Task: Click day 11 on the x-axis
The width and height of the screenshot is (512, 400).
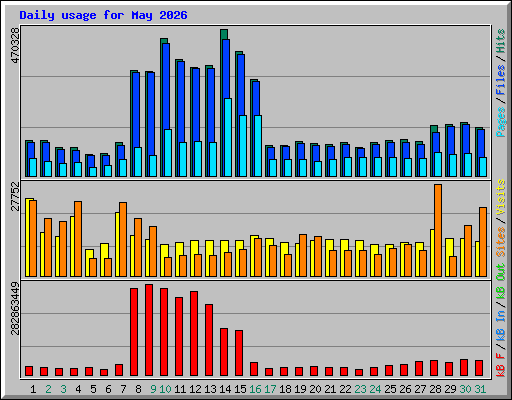Action: click(180, 389)
